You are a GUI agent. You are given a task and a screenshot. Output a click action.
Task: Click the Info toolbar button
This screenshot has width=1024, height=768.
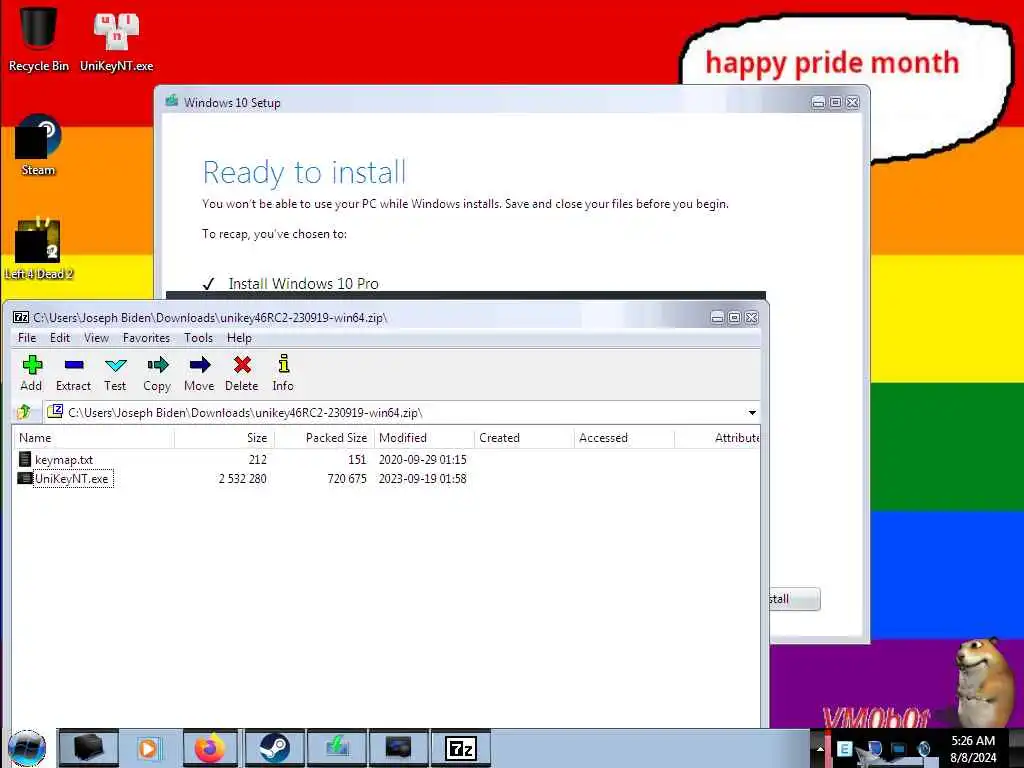[x=283, y=373]
